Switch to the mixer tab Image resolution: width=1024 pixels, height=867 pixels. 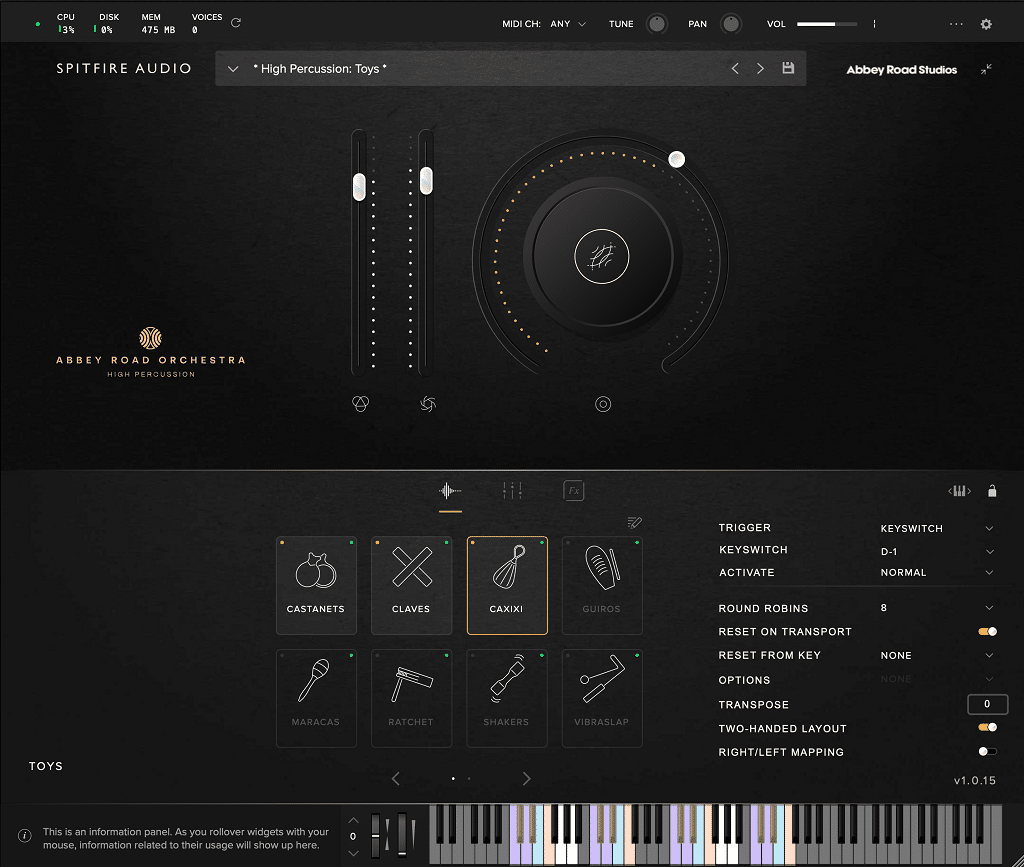[x=513, y=491]
